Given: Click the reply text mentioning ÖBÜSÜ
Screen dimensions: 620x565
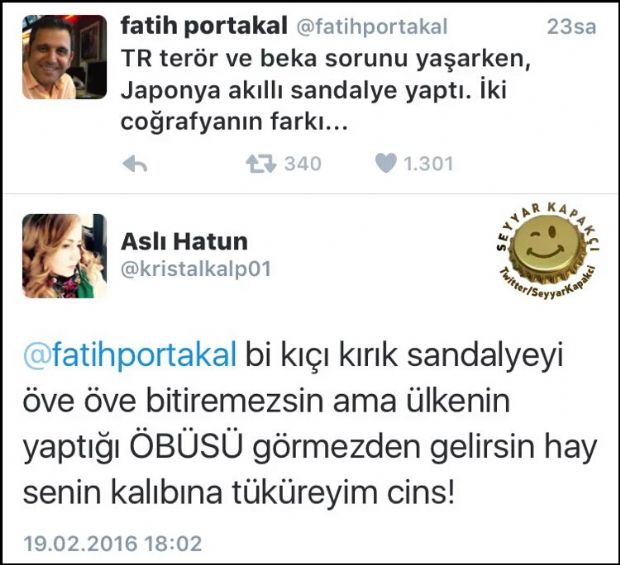Looking at the screenshot, I should click(310, 423).
